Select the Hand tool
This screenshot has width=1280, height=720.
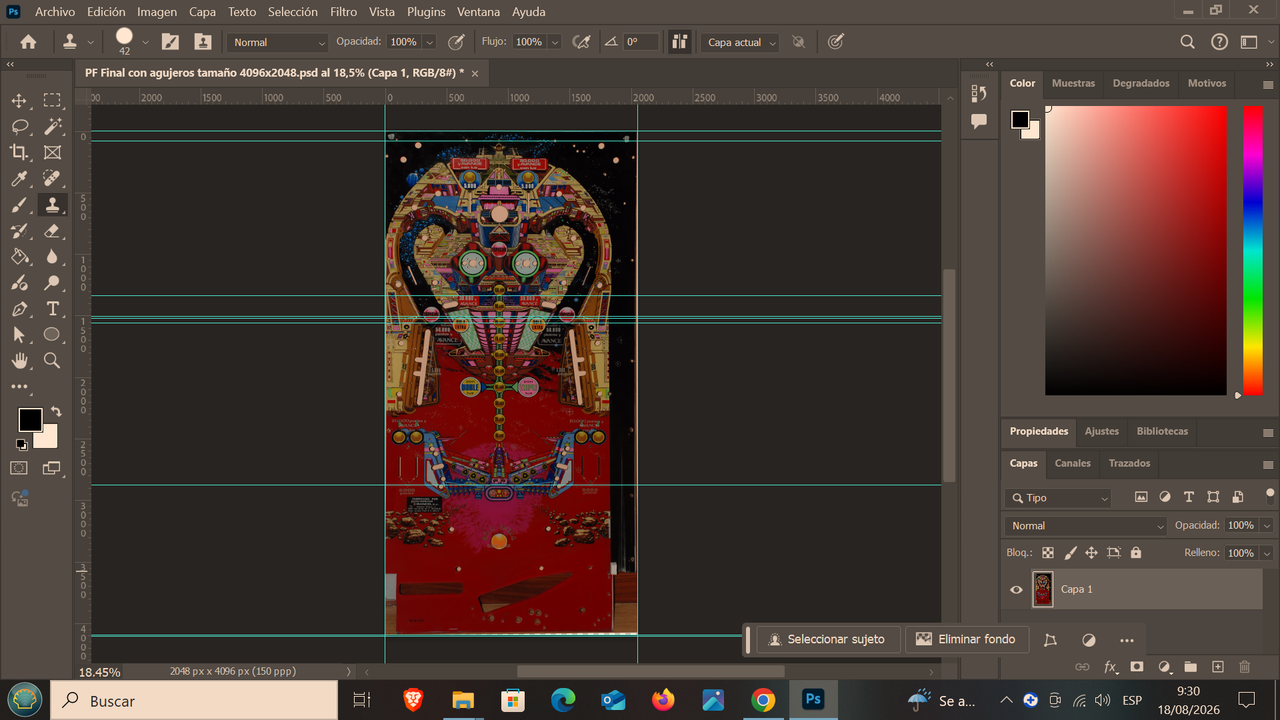19,361
